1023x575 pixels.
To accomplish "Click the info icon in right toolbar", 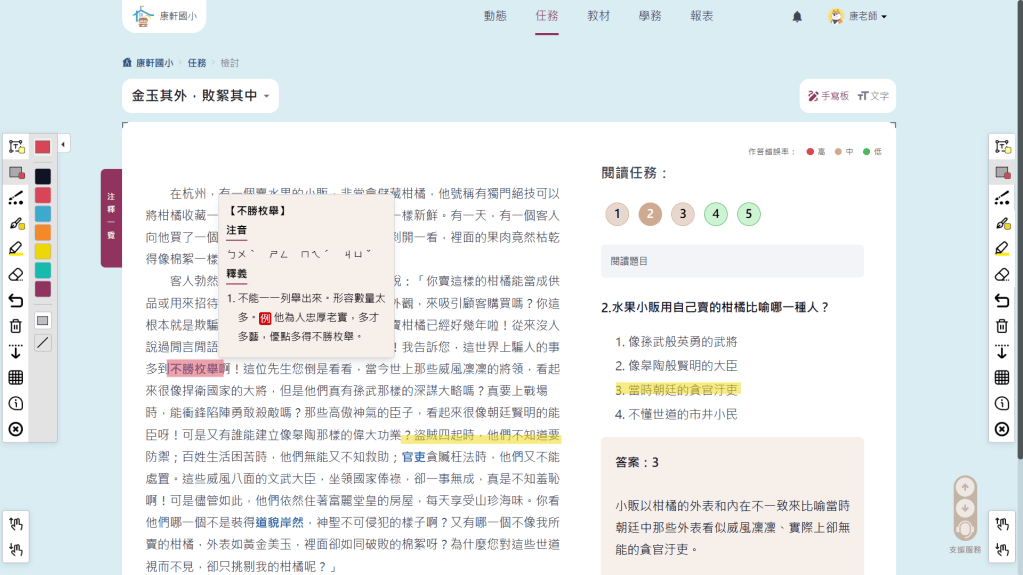I will pos(1002,403).
